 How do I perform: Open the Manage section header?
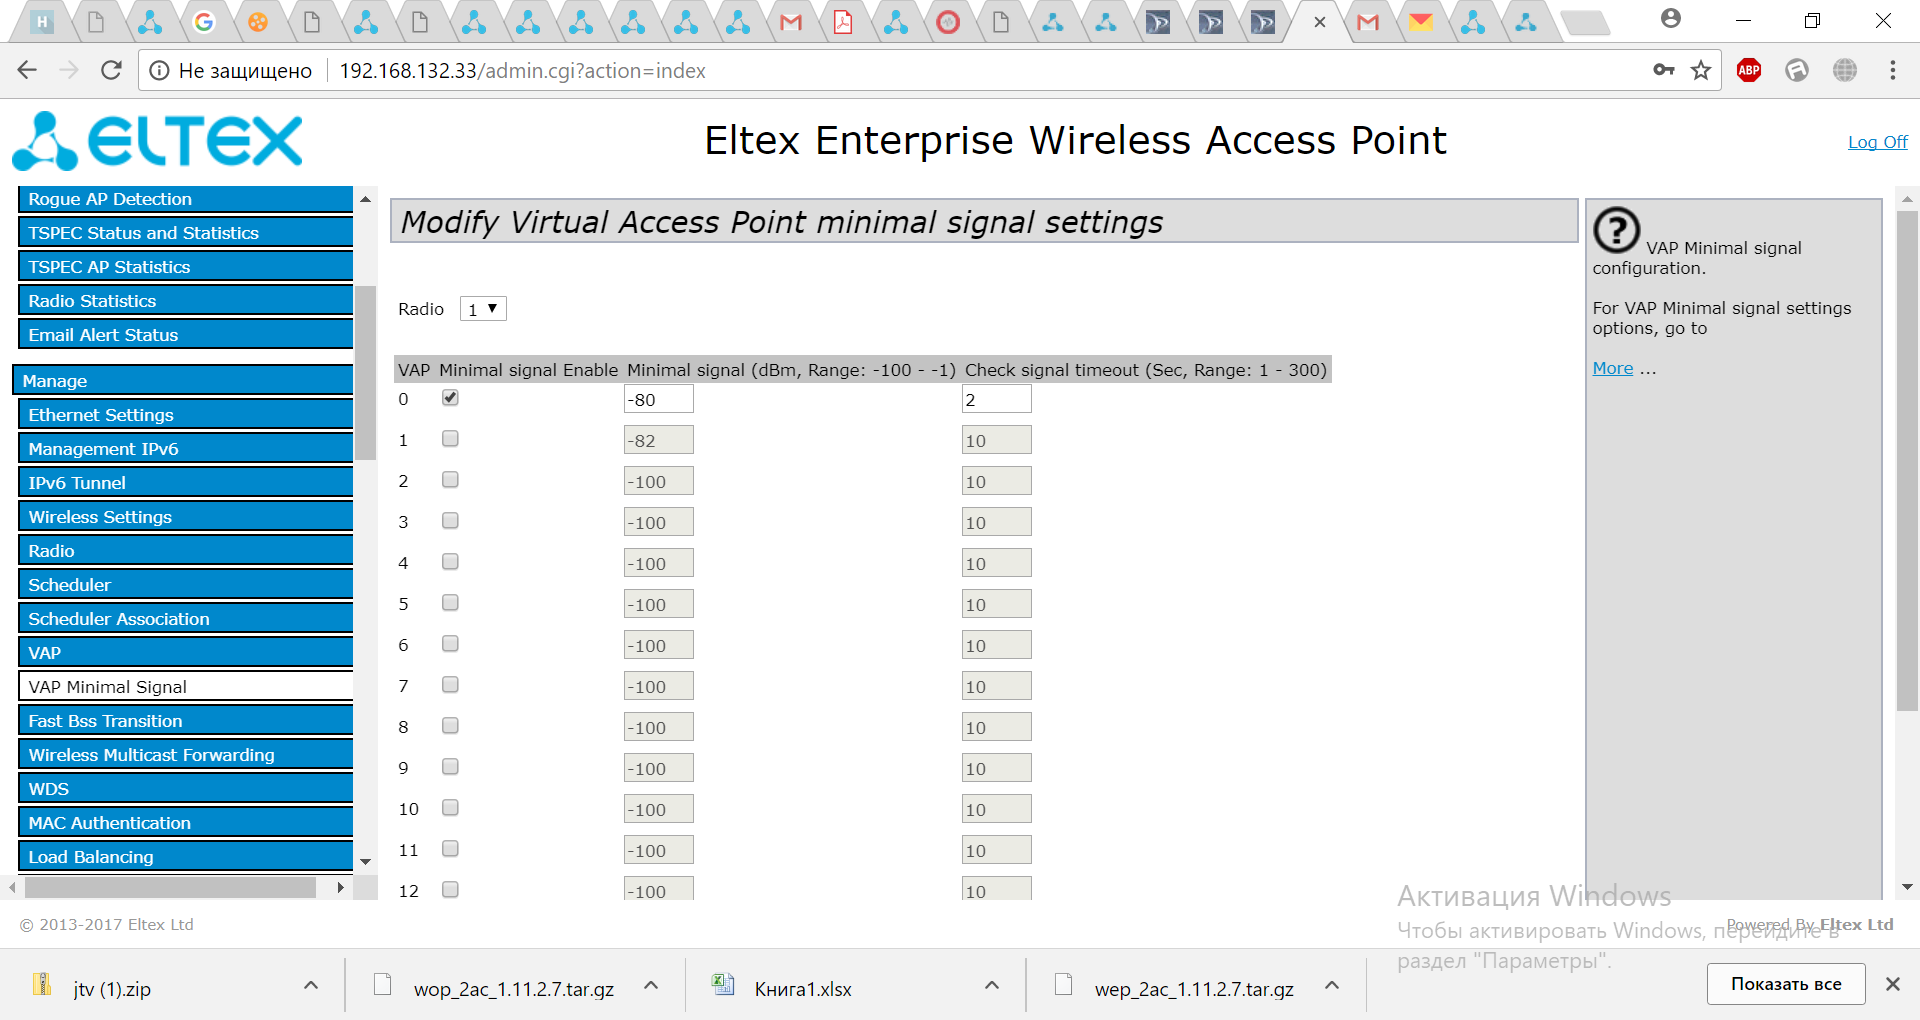pos(183,381)
